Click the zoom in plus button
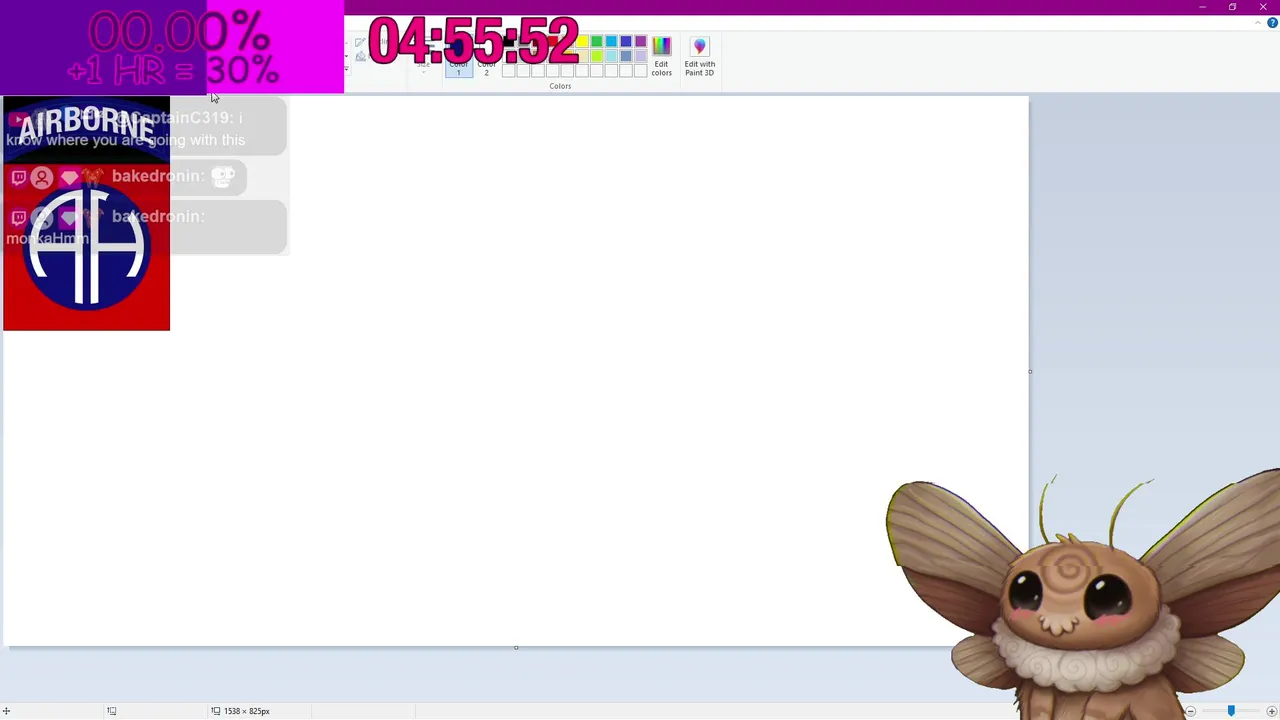1280x720 pixels. pyautogui.click(x=1271, y=711)
